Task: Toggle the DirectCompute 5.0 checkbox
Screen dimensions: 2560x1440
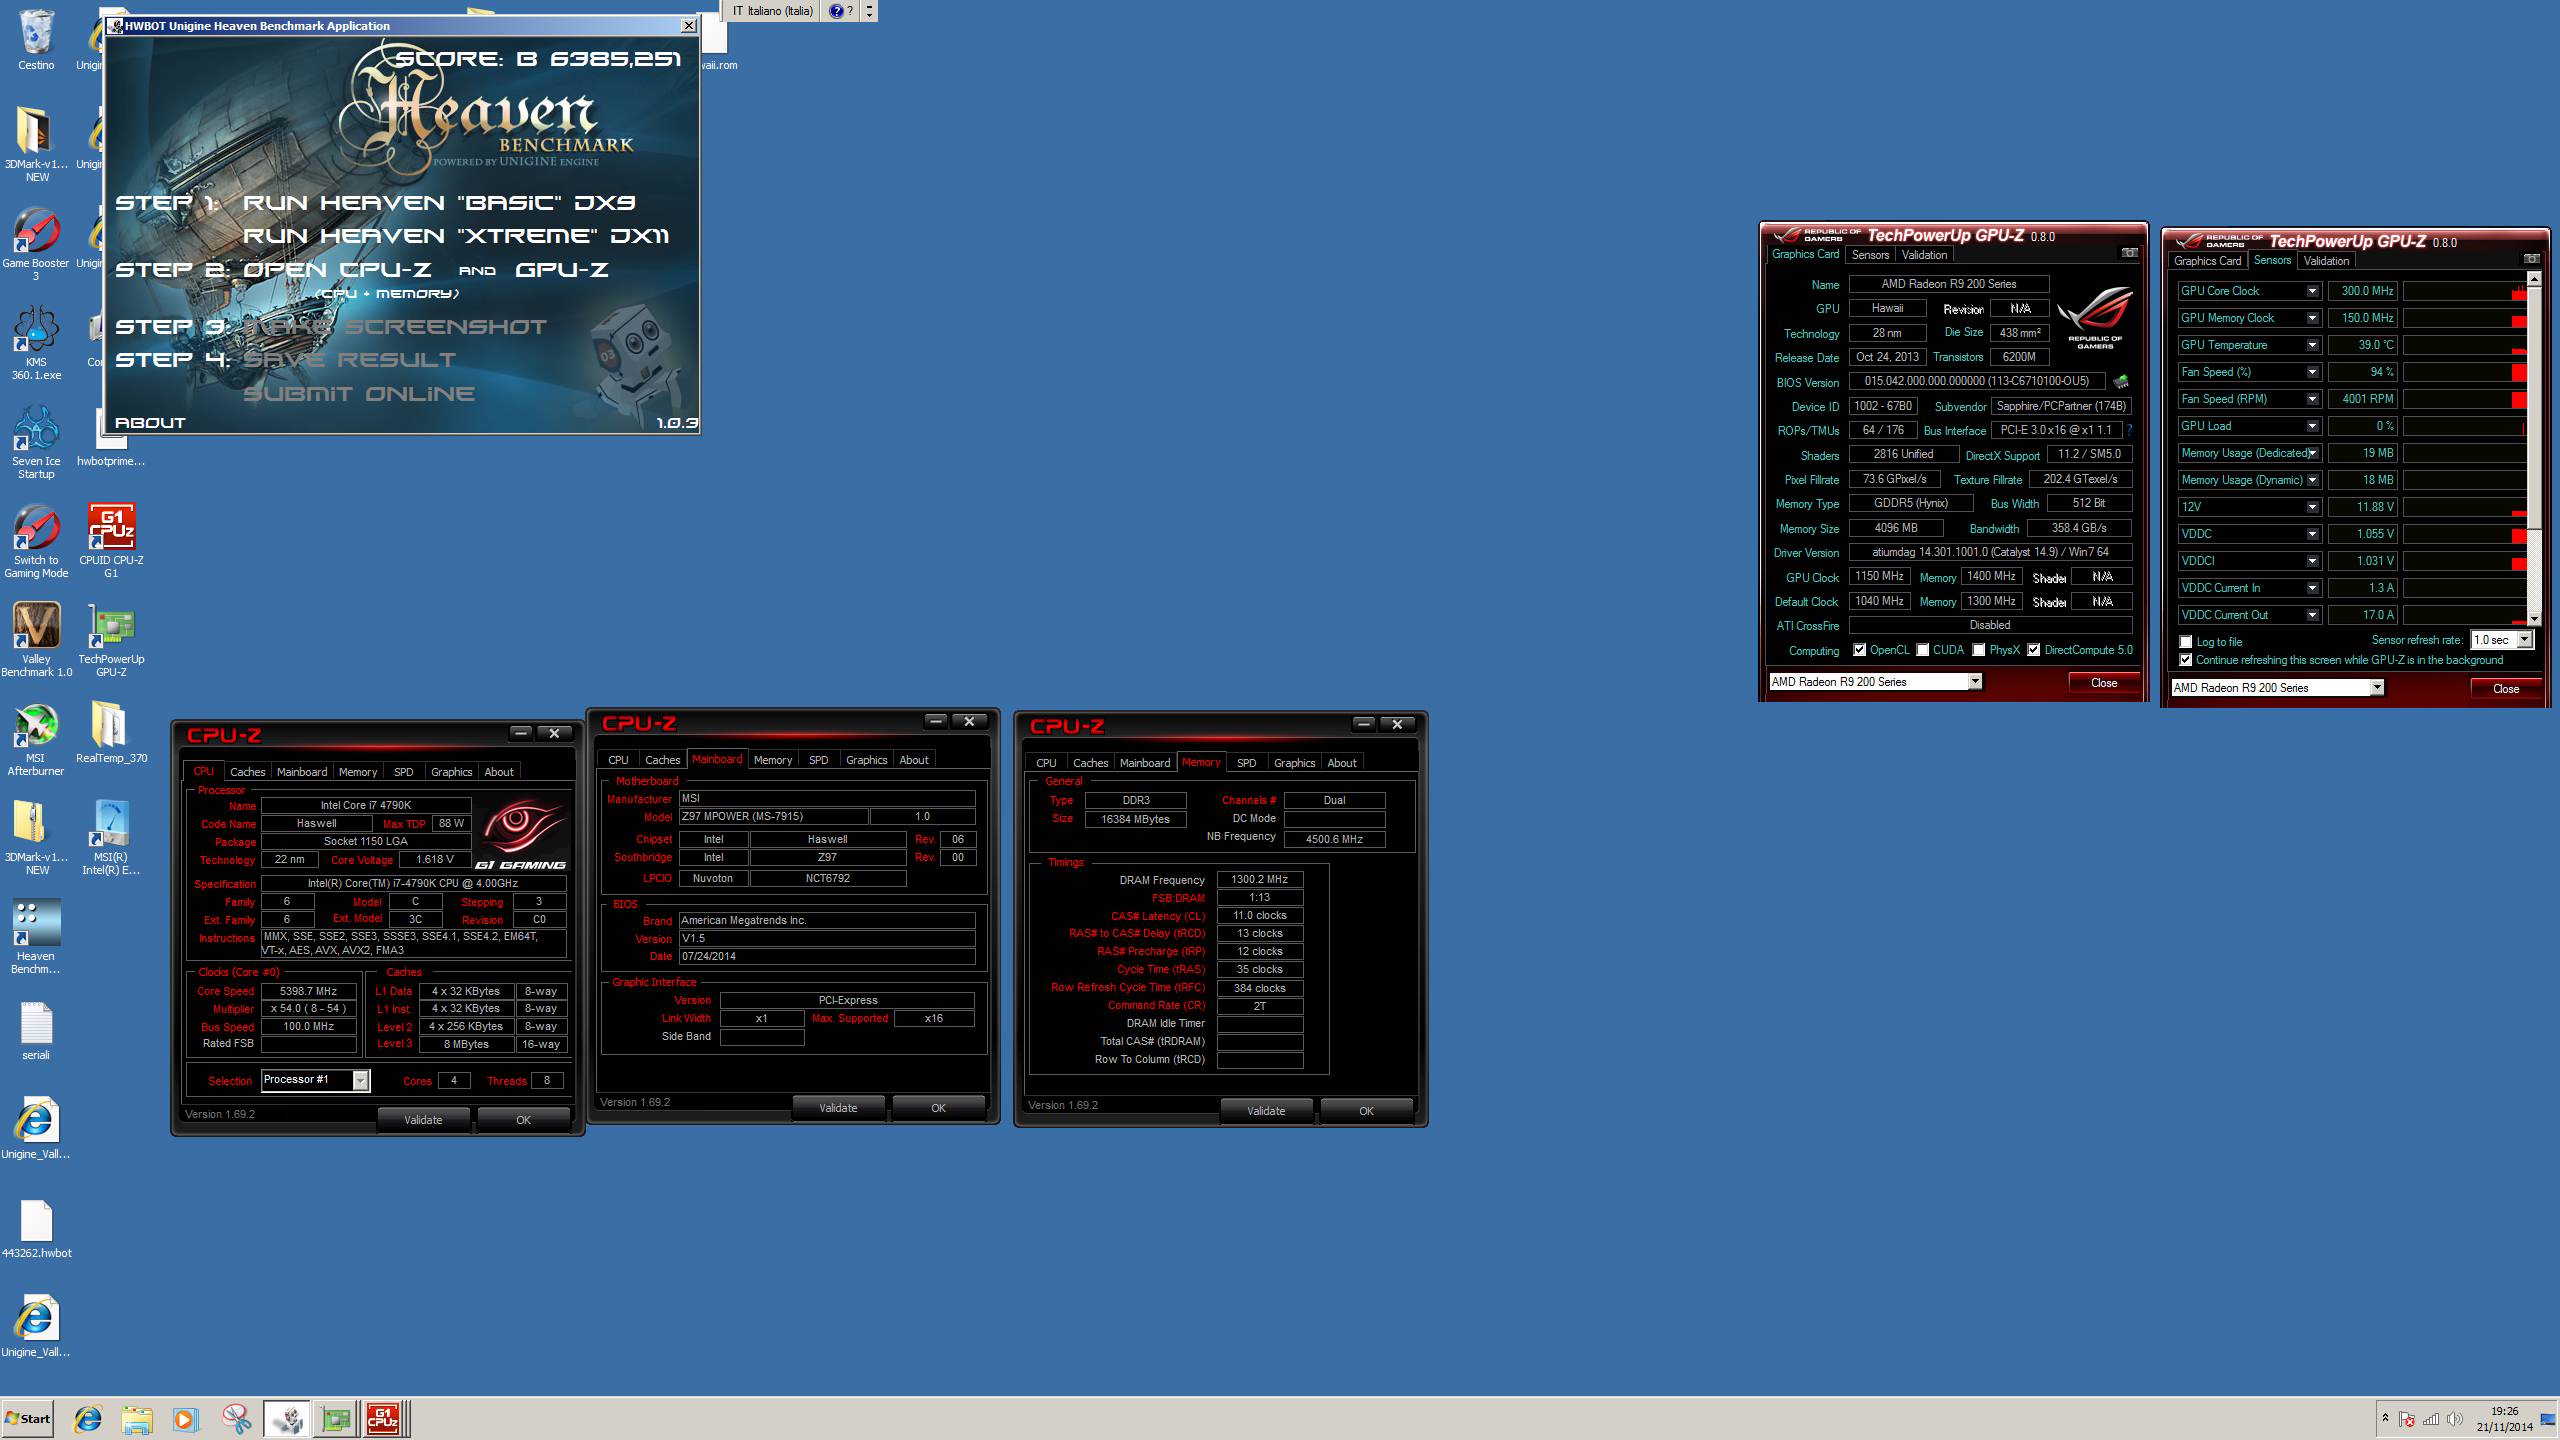Action: tap(2033, 650)
